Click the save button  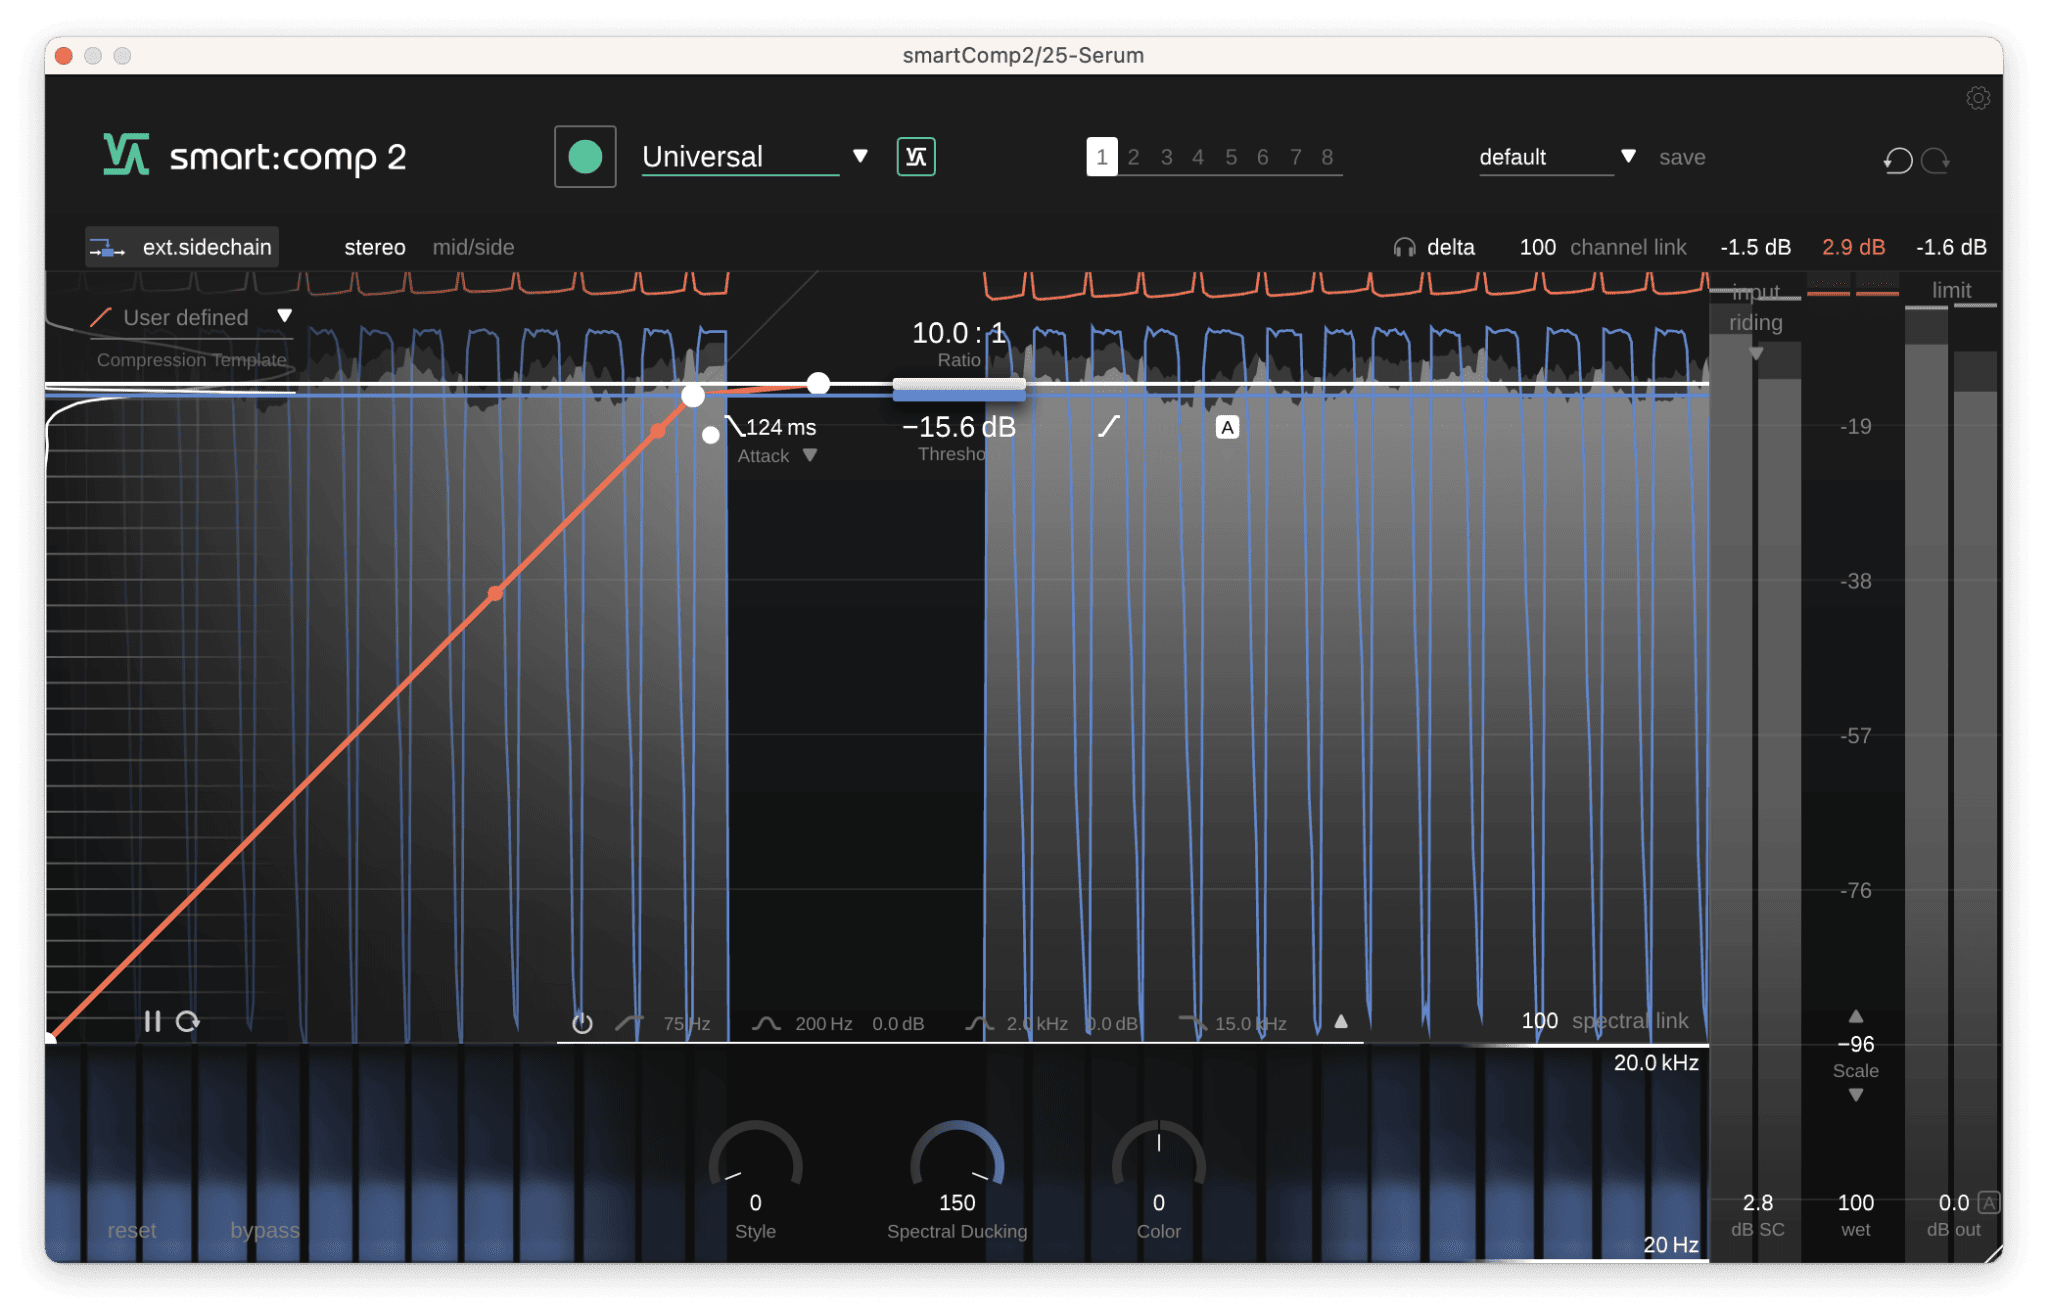point(1681,156)
